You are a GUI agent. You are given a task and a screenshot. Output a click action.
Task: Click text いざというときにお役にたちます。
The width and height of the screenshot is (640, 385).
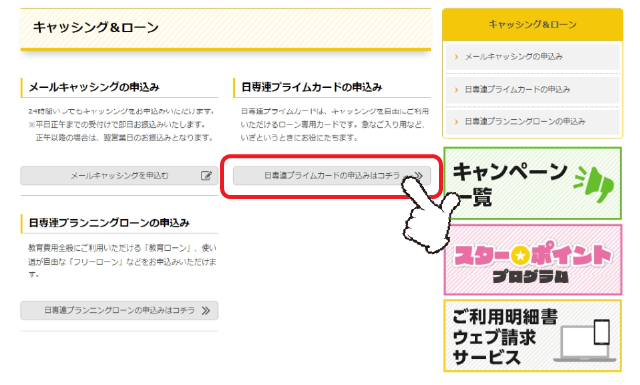pyautogui.click(x=299, y=138)
